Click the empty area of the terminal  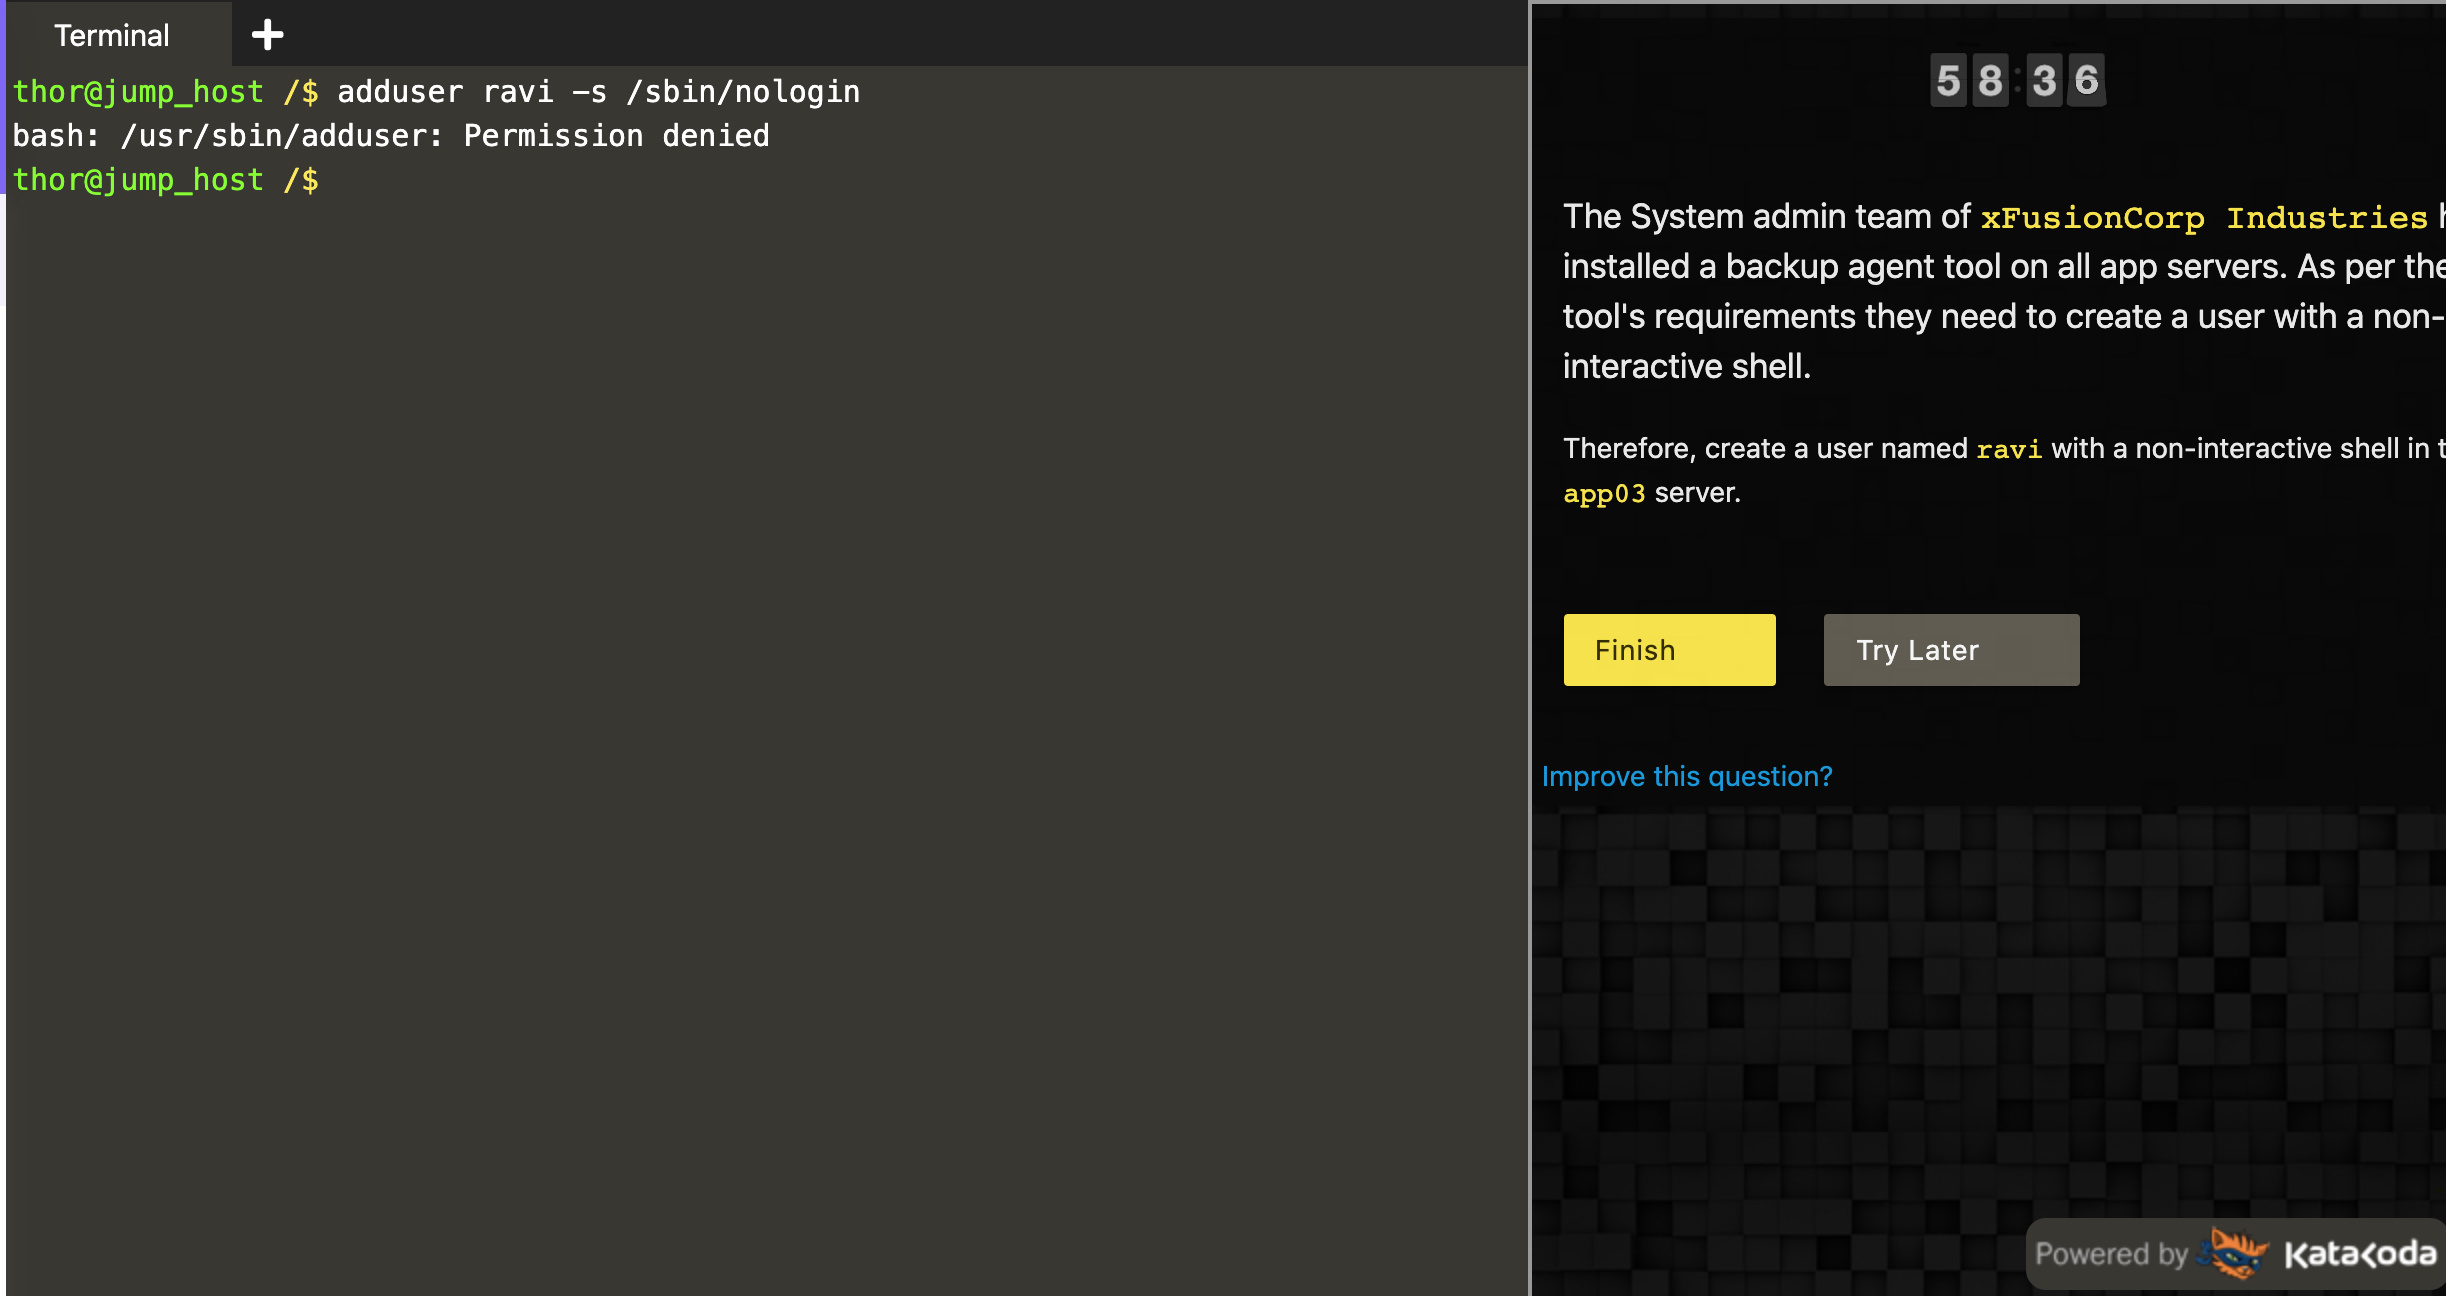coord(760,700)
